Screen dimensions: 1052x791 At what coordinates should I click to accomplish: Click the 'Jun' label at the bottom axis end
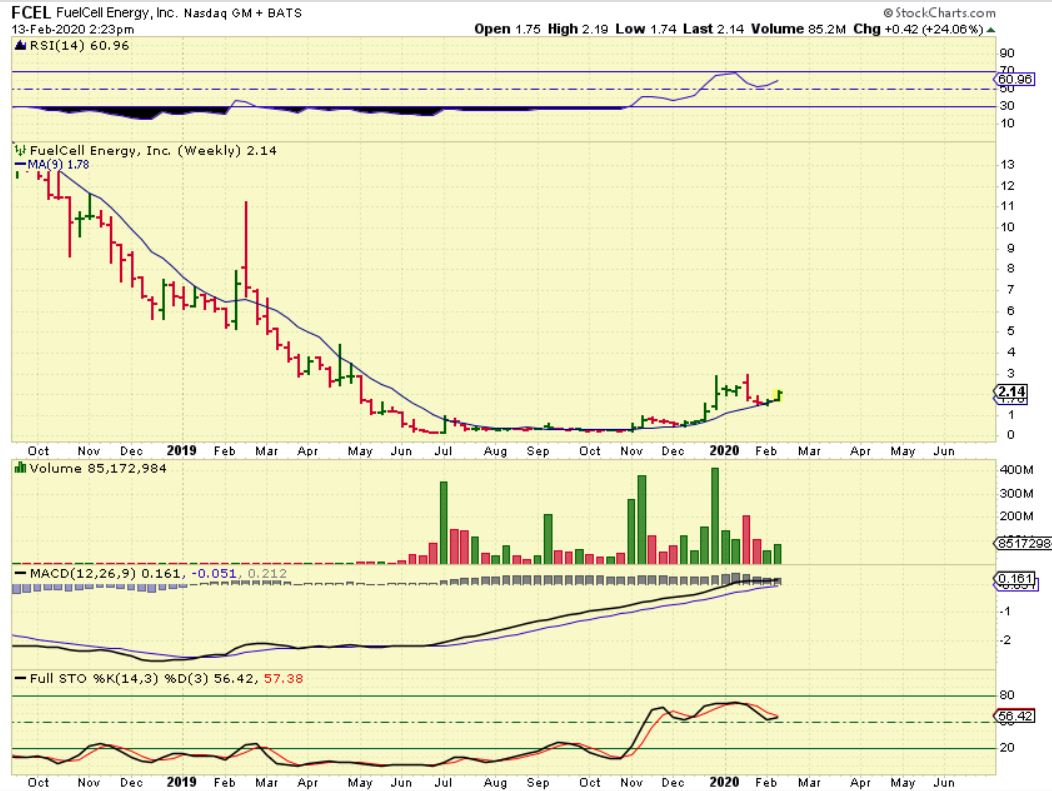click(x=944, y=782)
